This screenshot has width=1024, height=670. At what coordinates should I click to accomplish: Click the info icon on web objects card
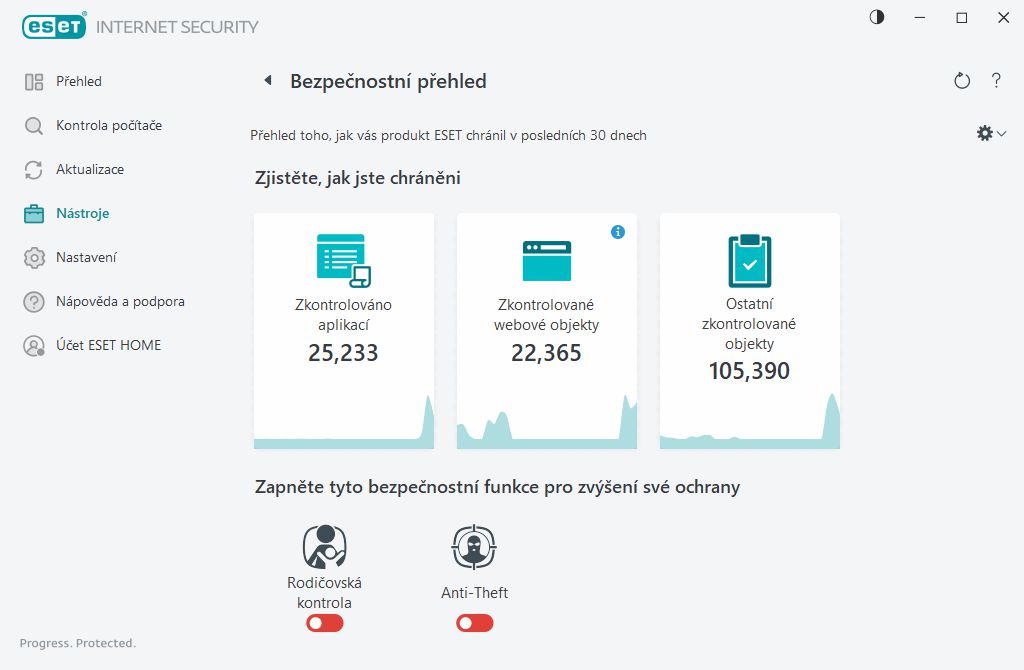coord(618,232)
